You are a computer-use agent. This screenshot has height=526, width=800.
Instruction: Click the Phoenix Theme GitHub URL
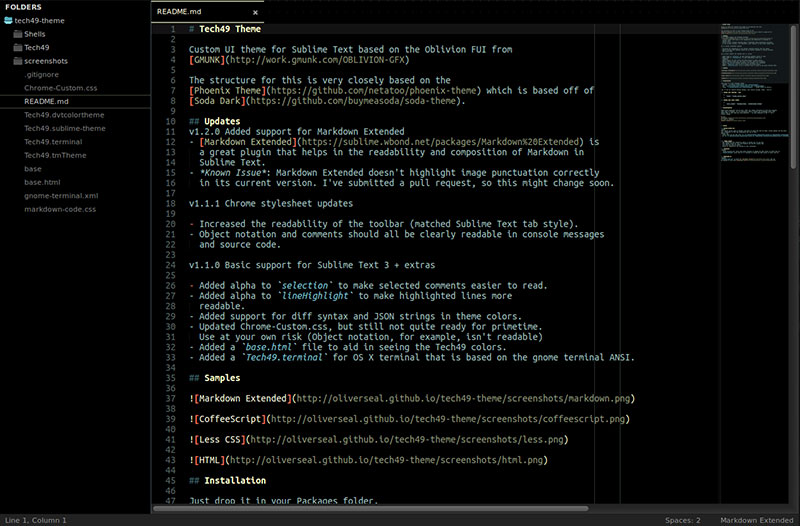click(373, 90)
